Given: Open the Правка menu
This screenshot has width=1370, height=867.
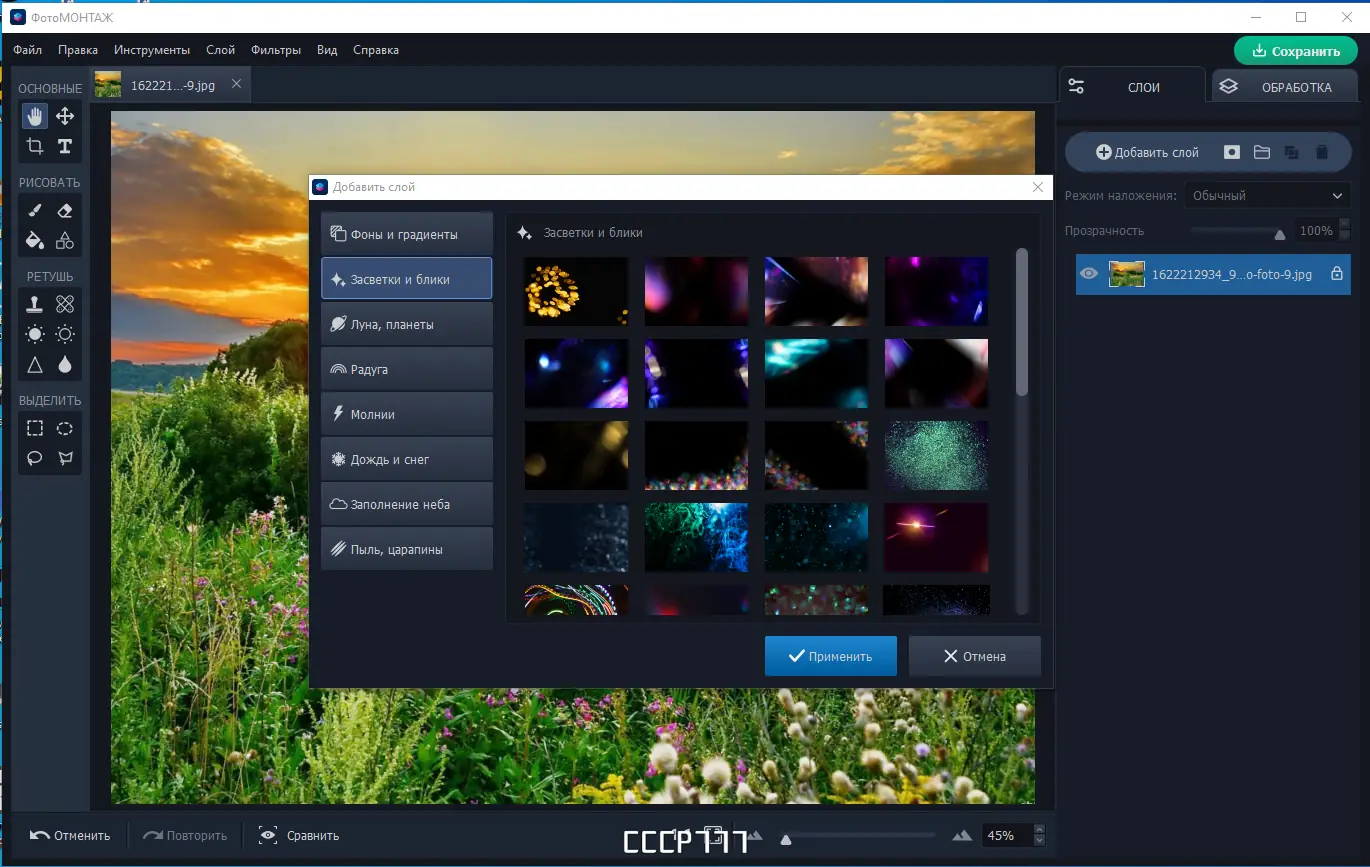Looking at the screenshot, I should coord(78,50).
